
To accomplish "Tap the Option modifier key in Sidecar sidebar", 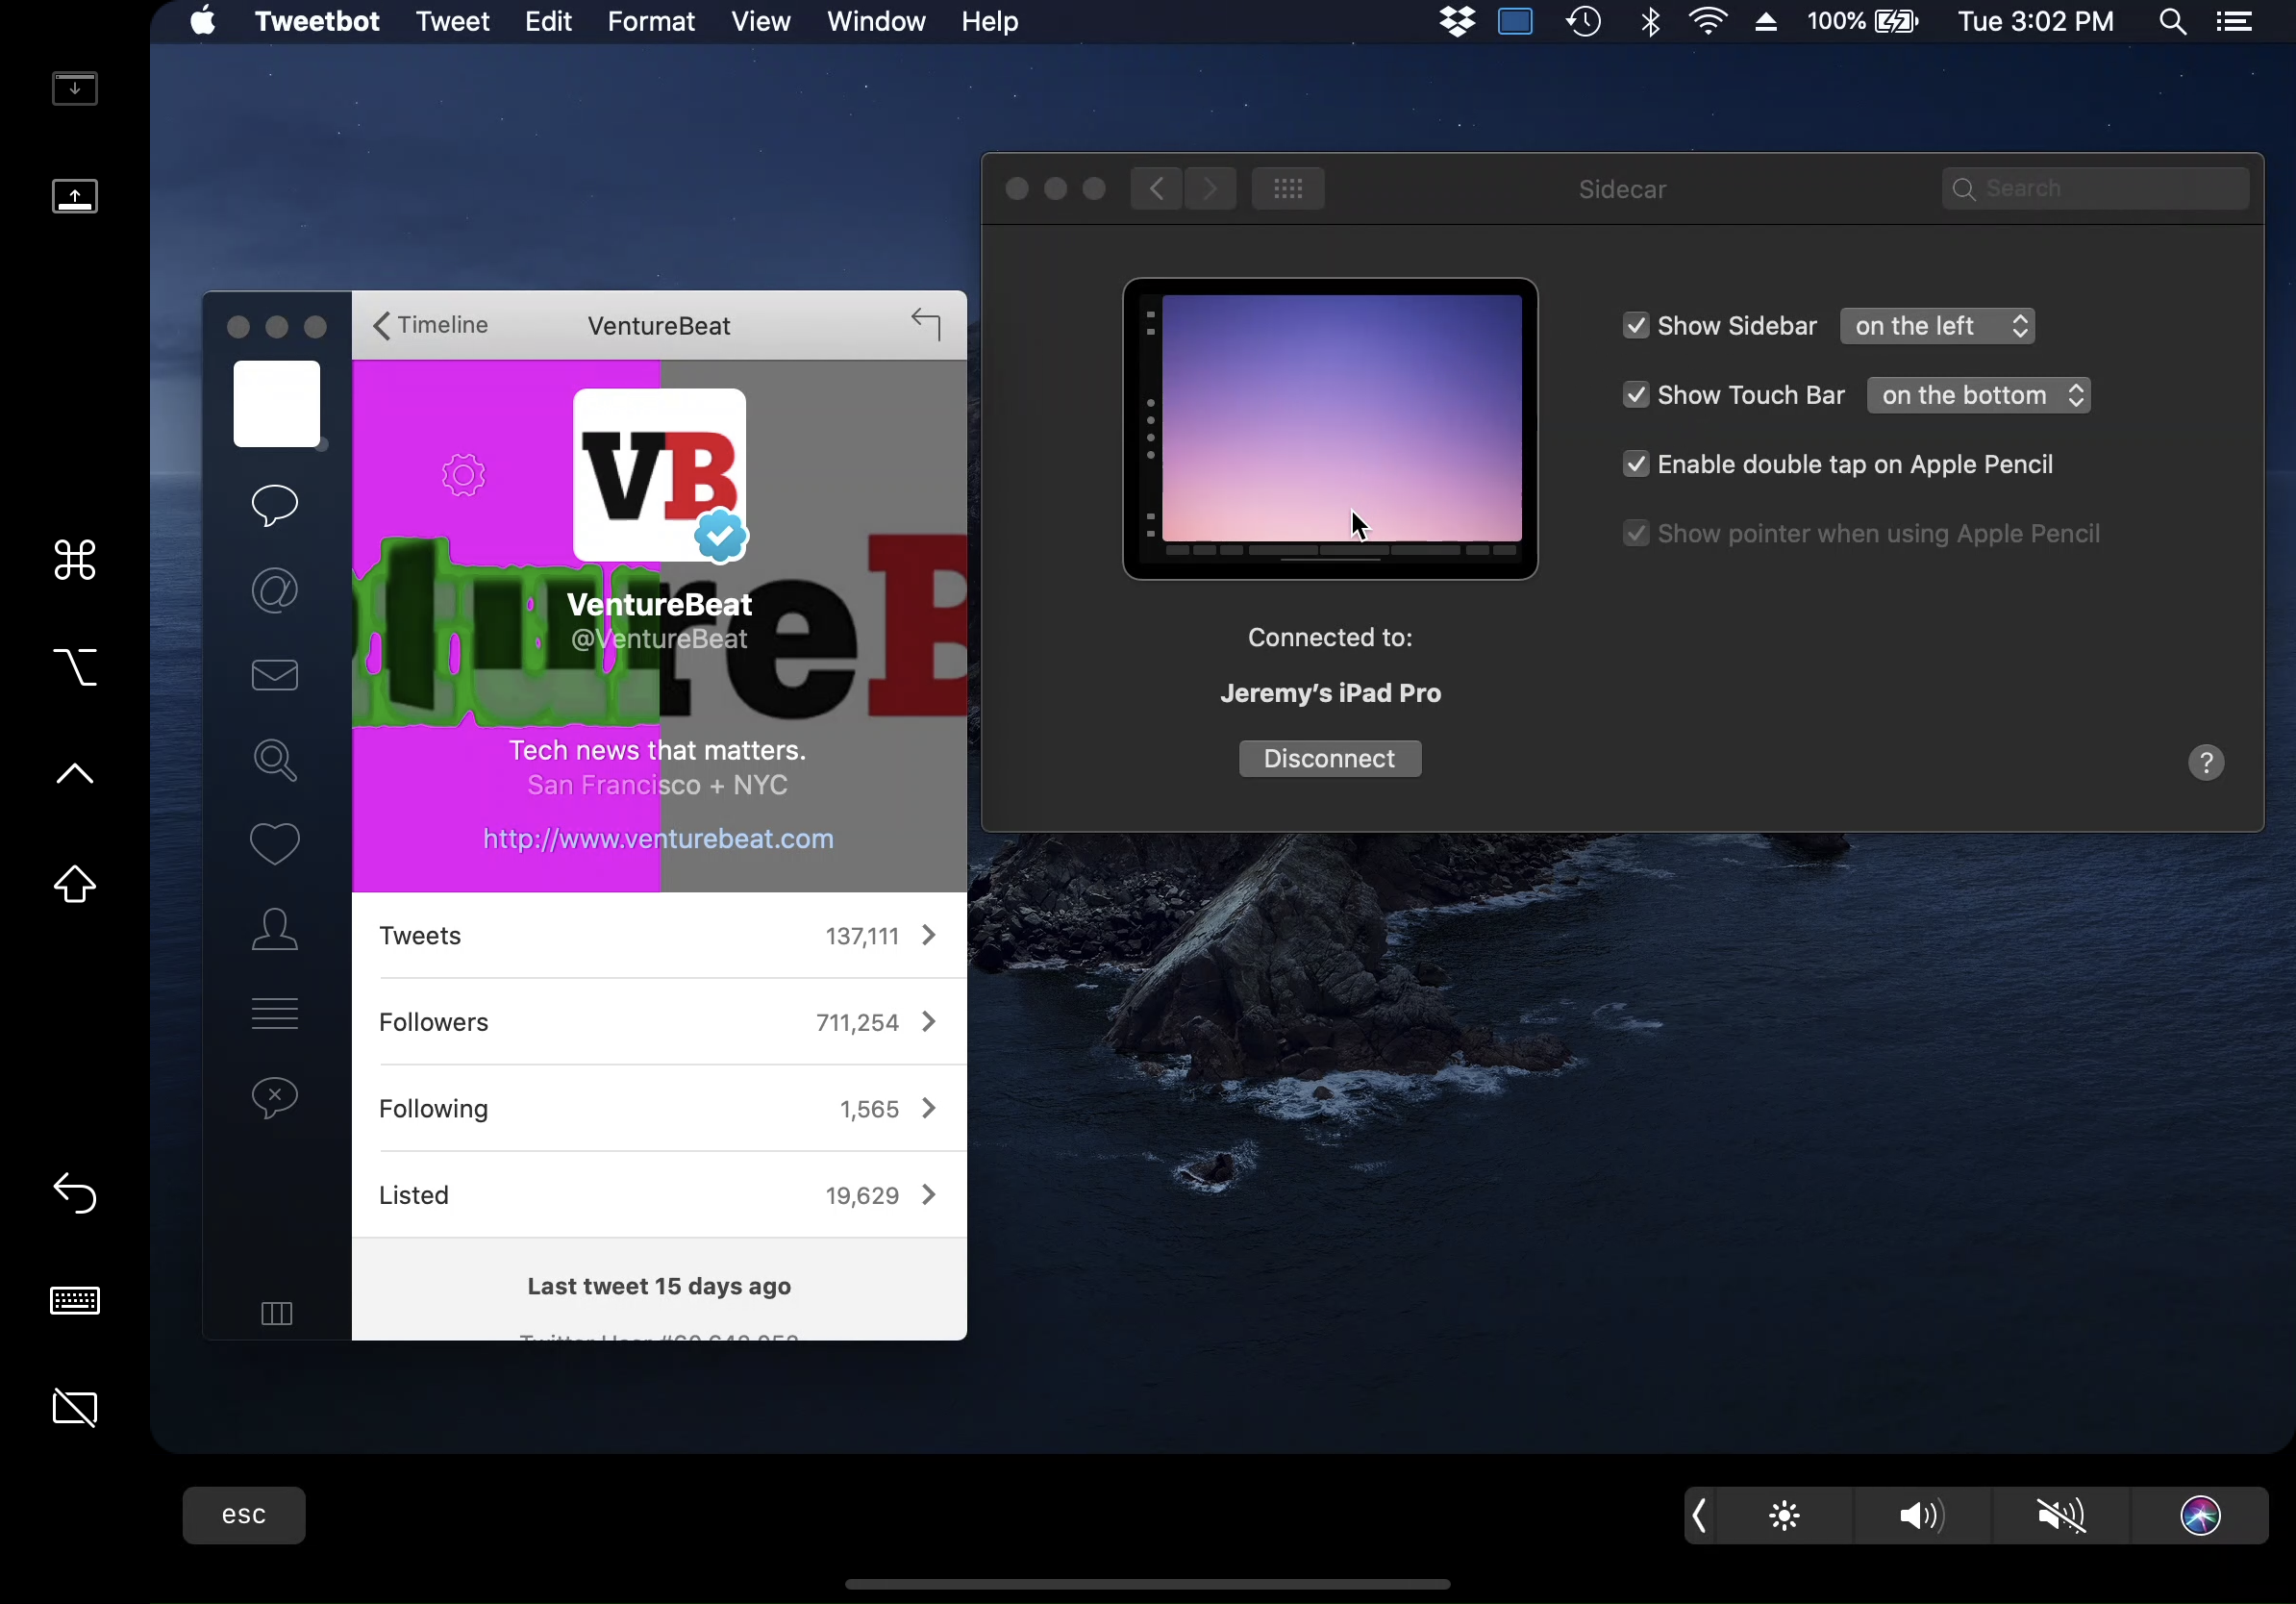I will (x=75, y=667).
